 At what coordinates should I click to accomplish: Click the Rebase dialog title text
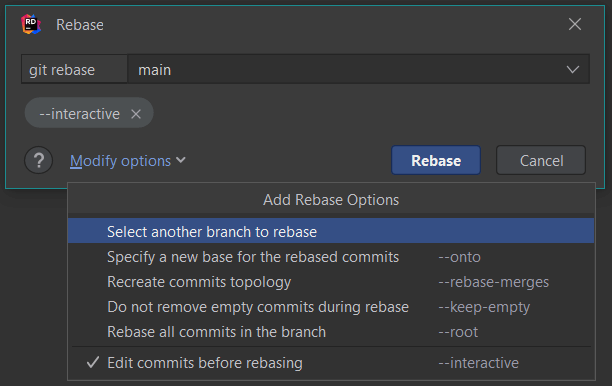80,25
